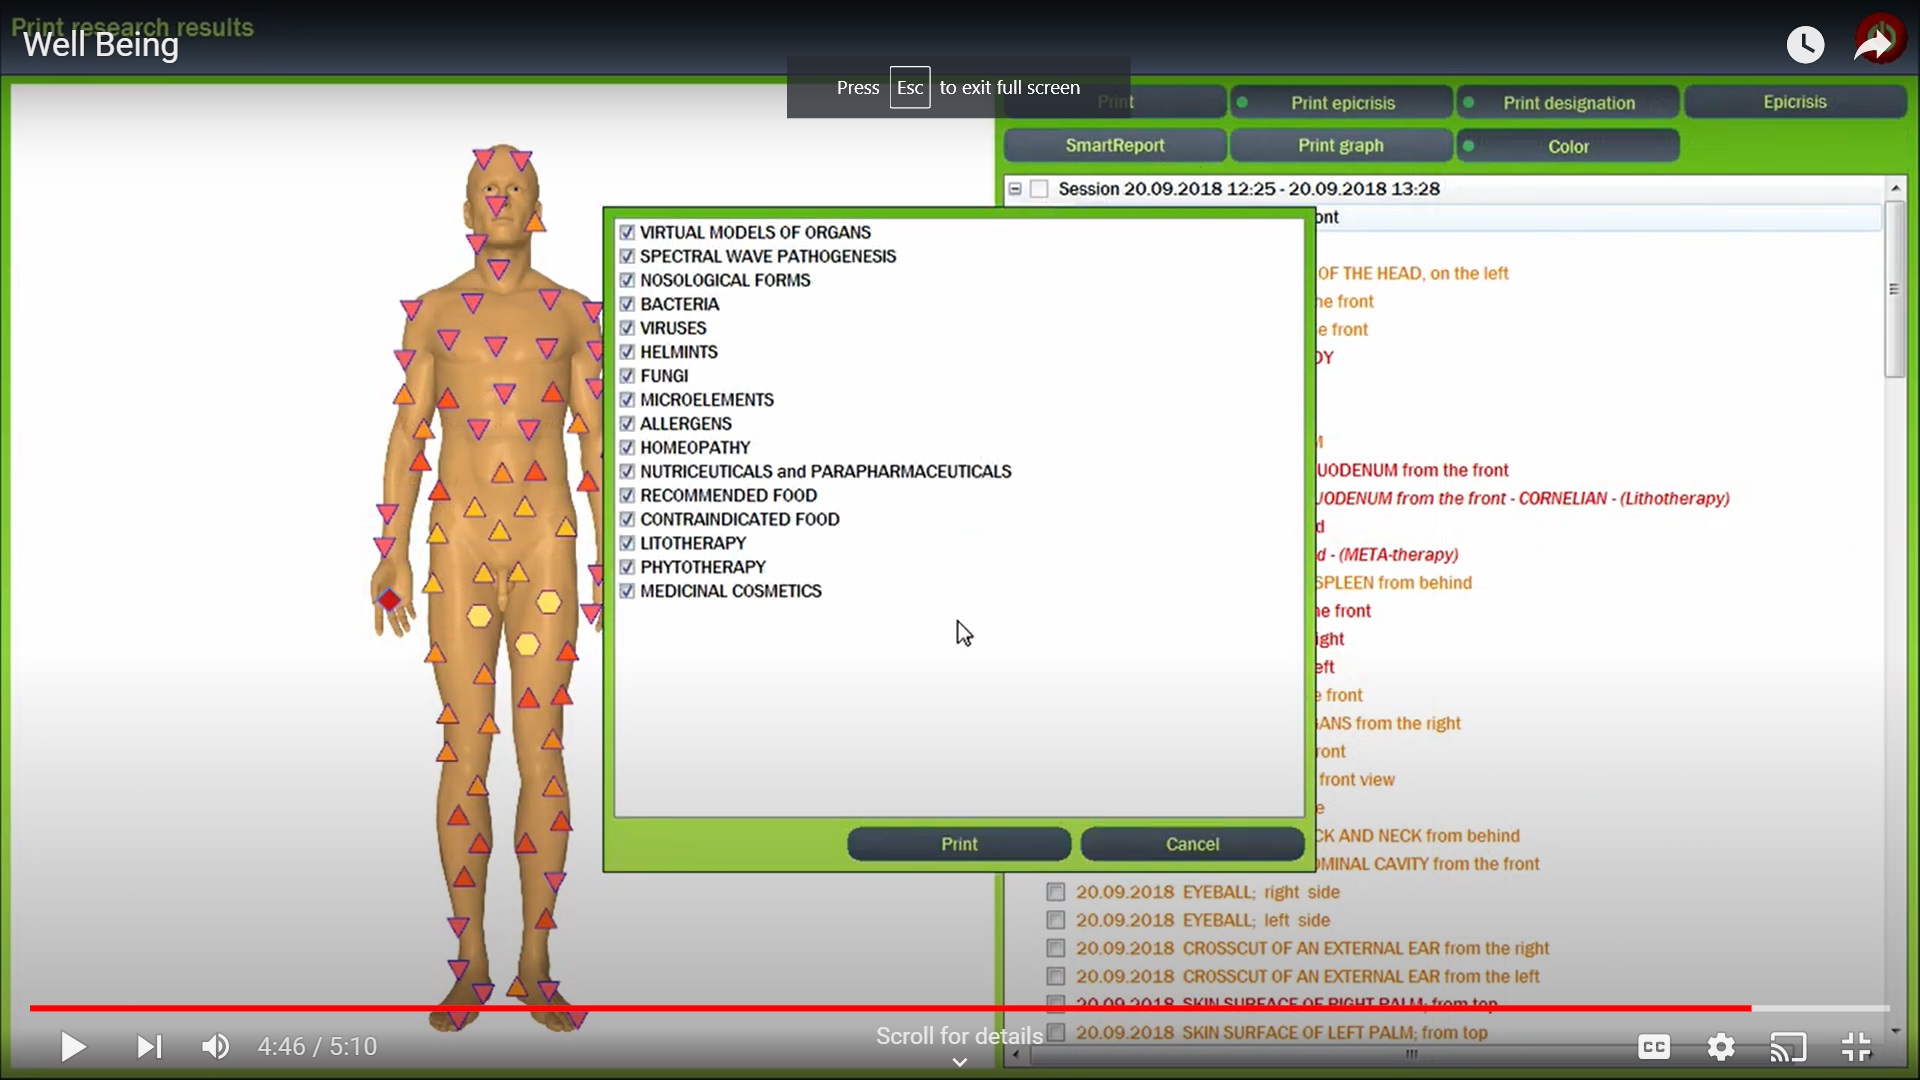Toggle HOMEOPATHY checkbox
The width and height of the screenshot is (1920, 1080).
(x=627, y=448)
